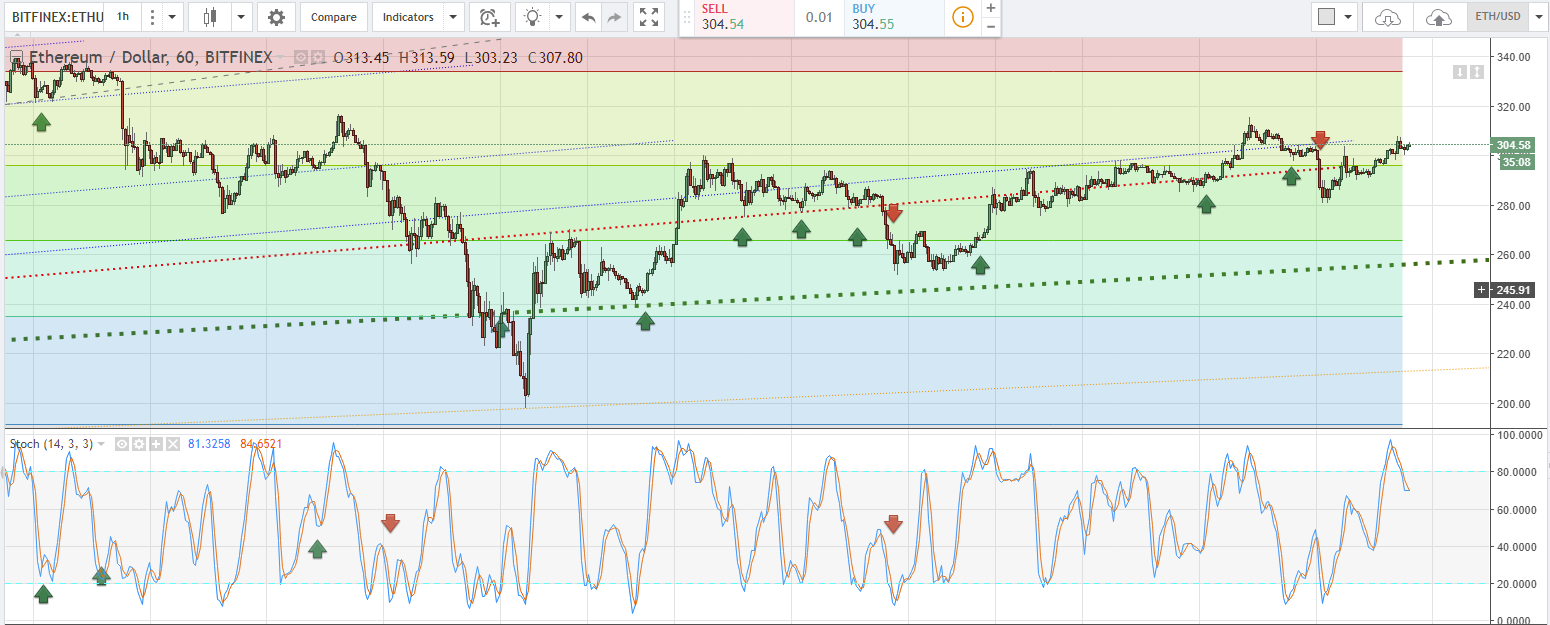The height and width of the screenshot is (625, 1550).
Task: Decrease quantity with the minus stepper
Action: coord(990,26)
